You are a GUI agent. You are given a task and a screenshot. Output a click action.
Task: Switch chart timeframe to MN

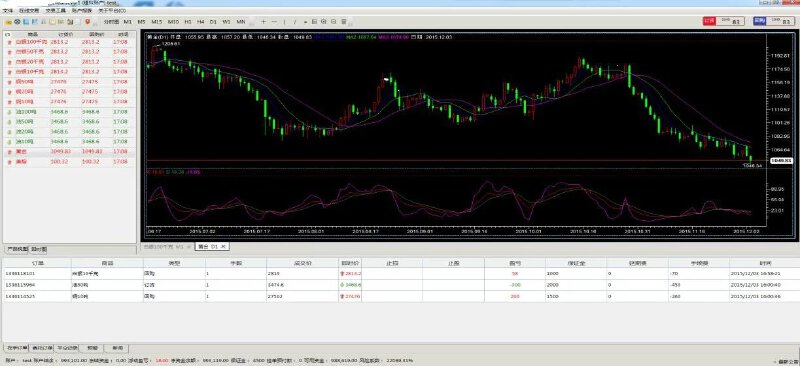pos(241,22)
